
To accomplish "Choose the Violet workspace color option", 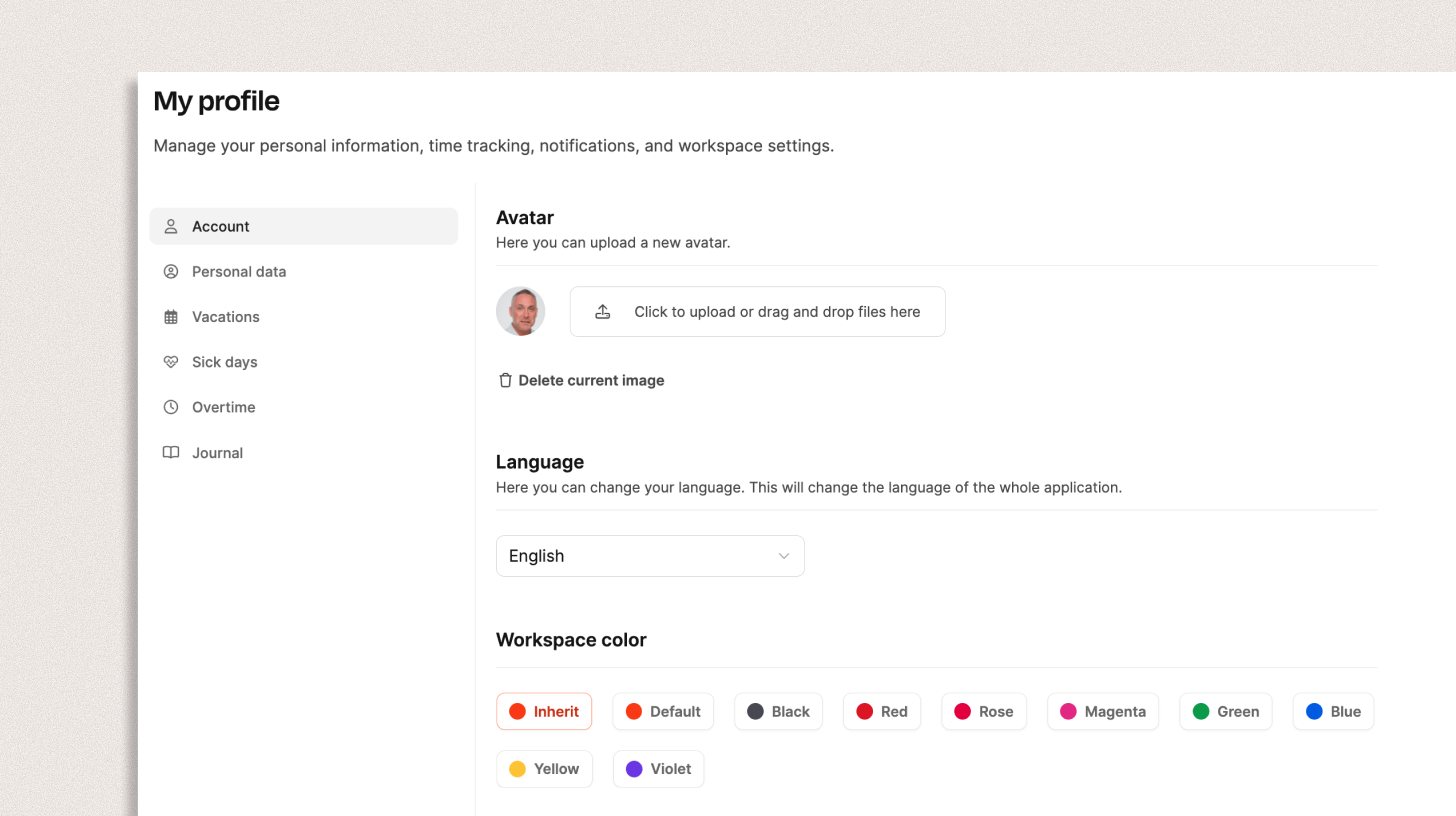I will click(658, 769).
